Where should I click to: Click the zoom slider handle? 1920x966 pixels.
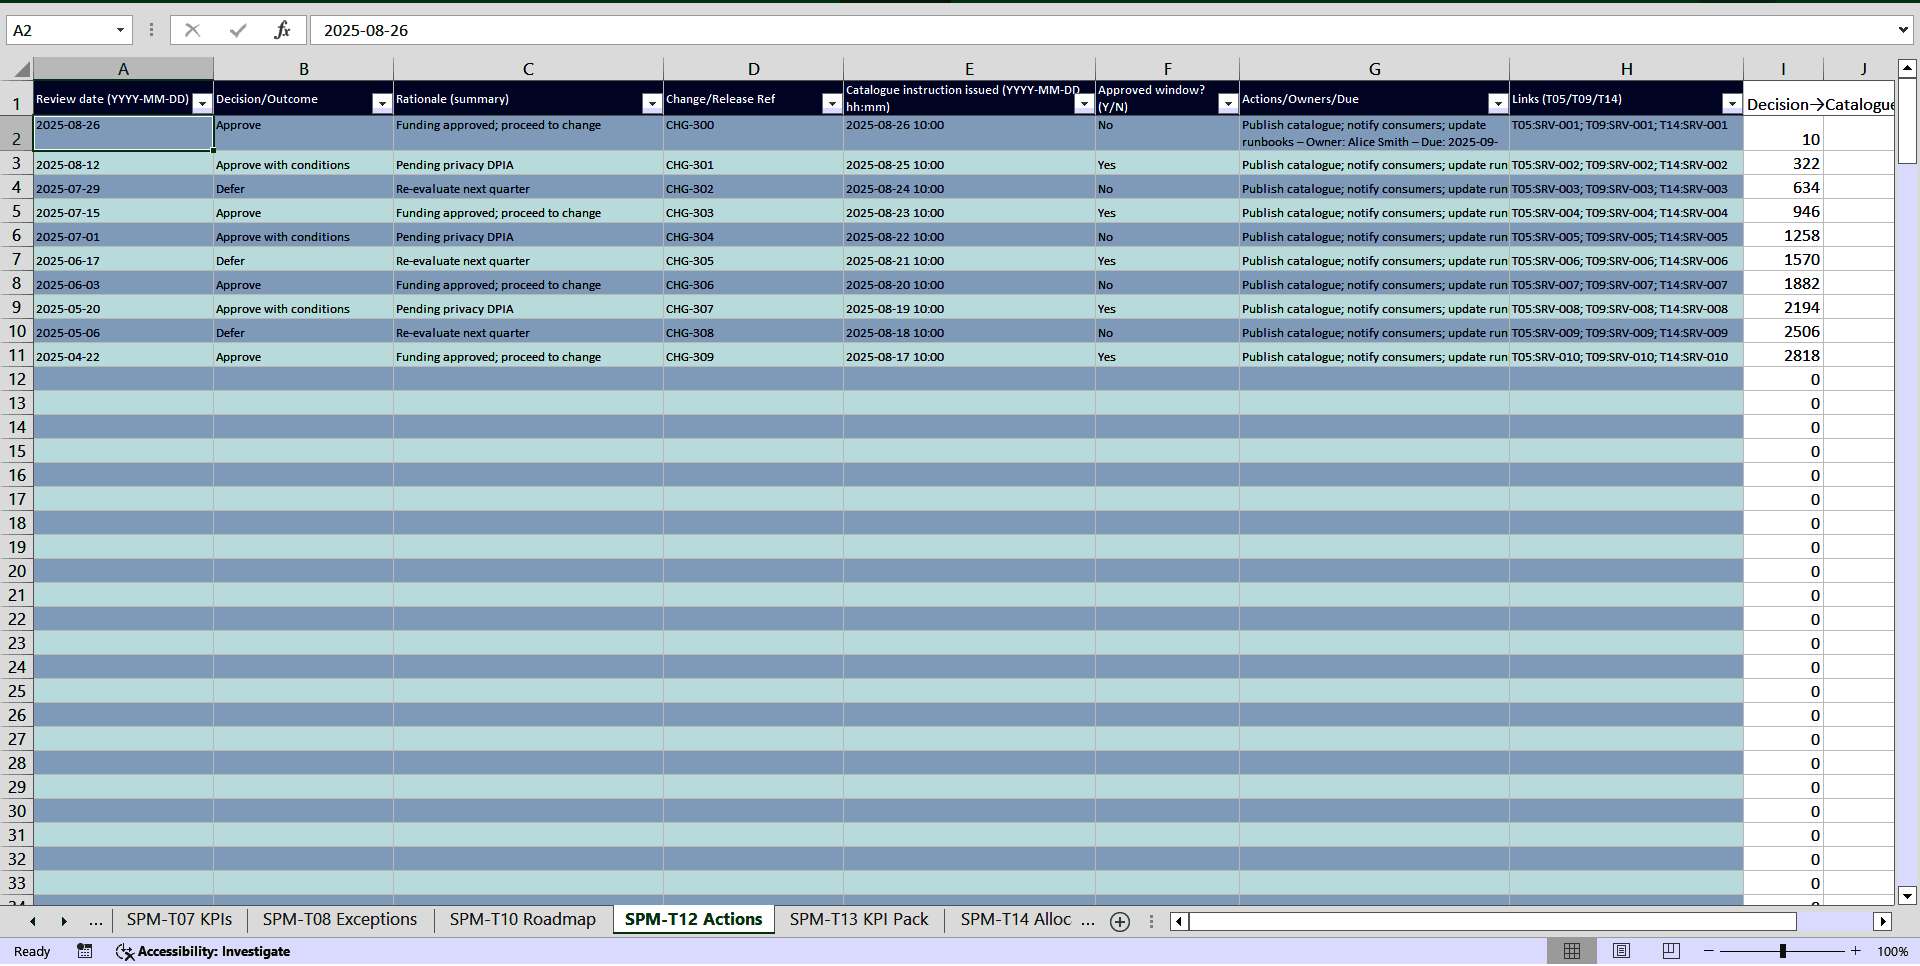(x=1782, y=951)
